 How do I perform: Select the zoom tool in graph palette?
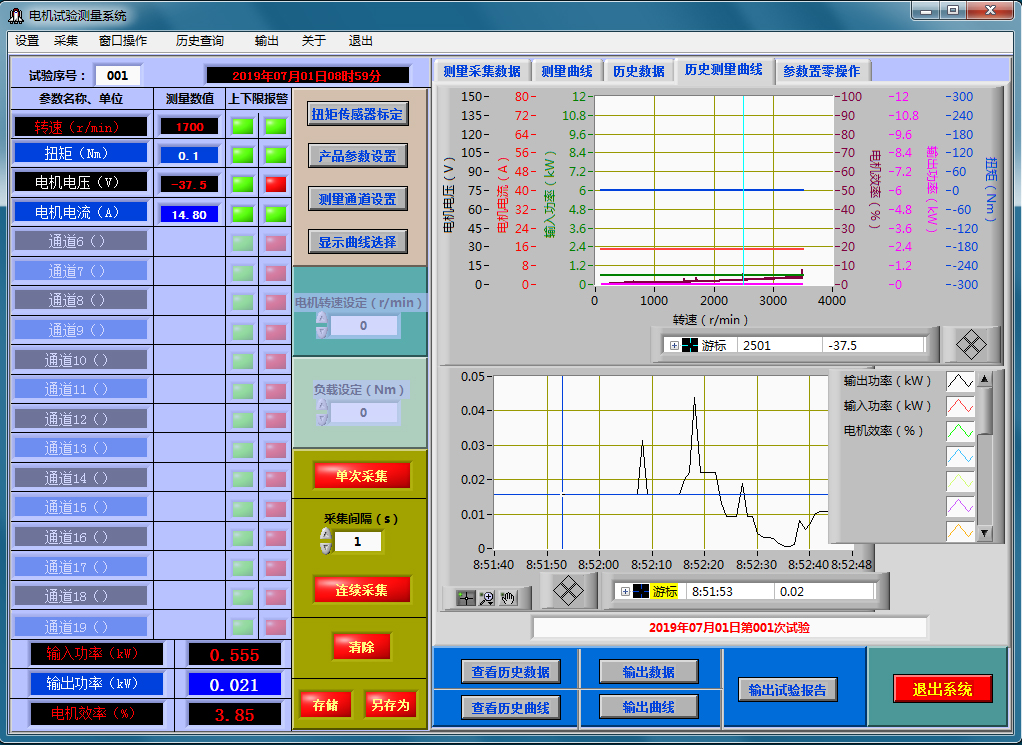487,598
